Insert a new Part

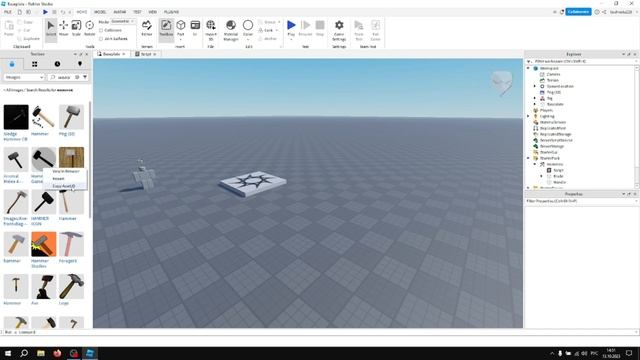[180, 29]
